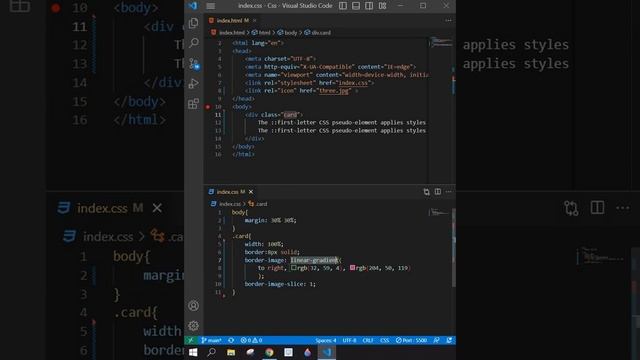Expand the body breadcrumb
This screenshot has width=640, height=360.
click(287, 33)
